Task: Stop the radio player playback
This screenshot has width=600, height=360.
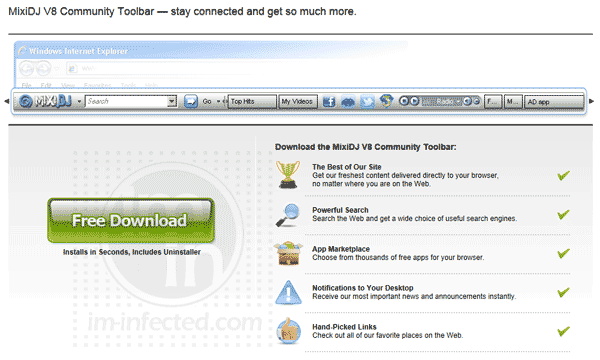Action: point(404,101)
